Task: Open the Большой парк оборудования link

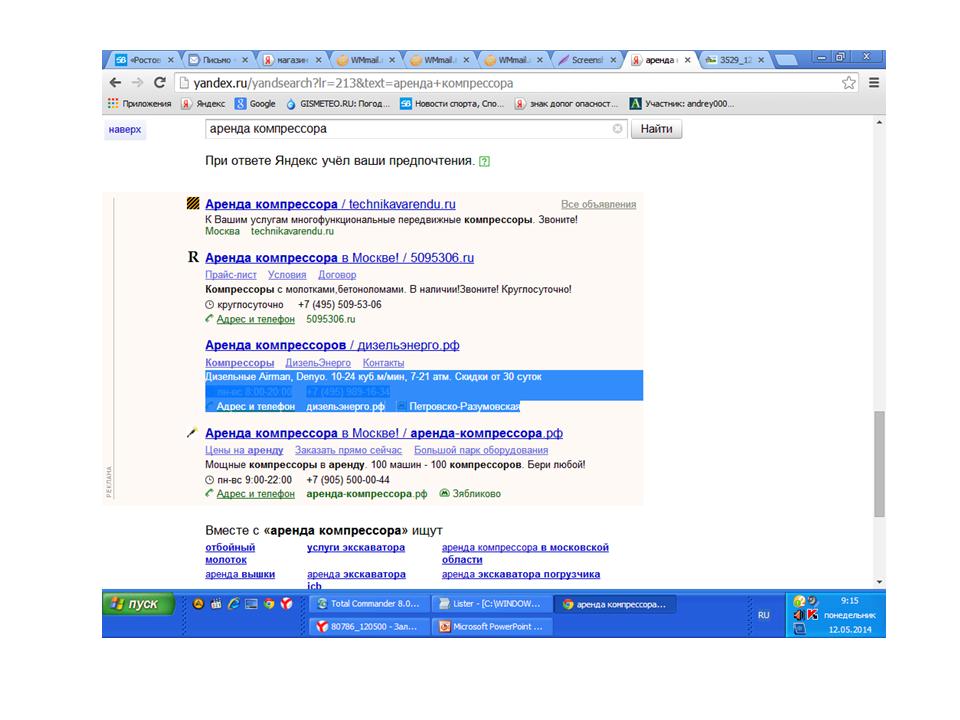Action: (481, 450)
